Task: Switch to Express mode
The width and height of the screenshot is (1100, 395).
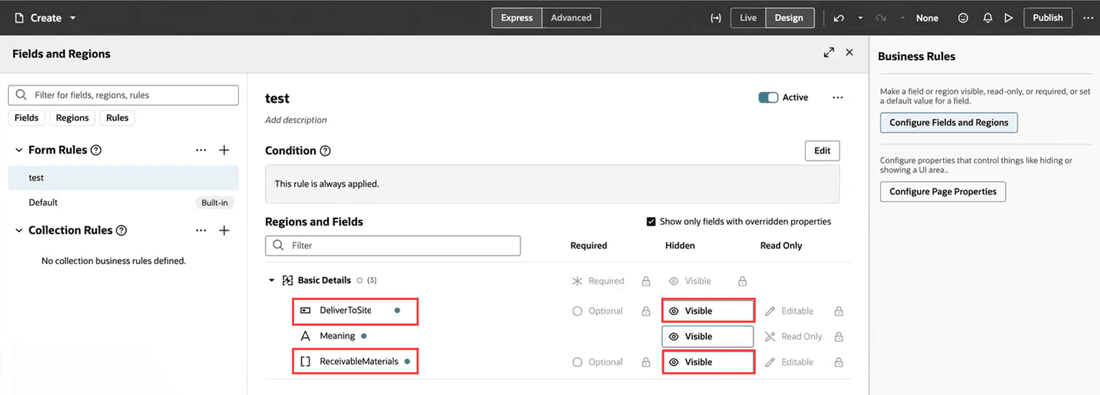Action: 517,18
